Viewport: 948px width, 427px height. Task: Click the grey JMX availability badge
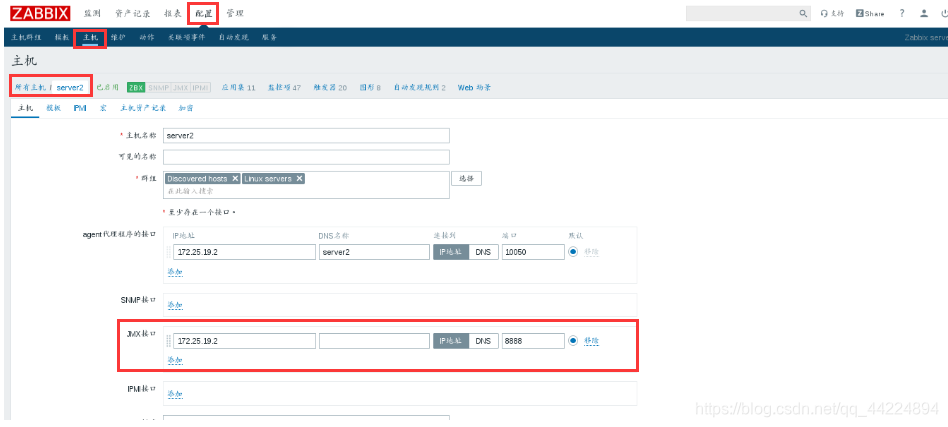click(x=180, y=87)
